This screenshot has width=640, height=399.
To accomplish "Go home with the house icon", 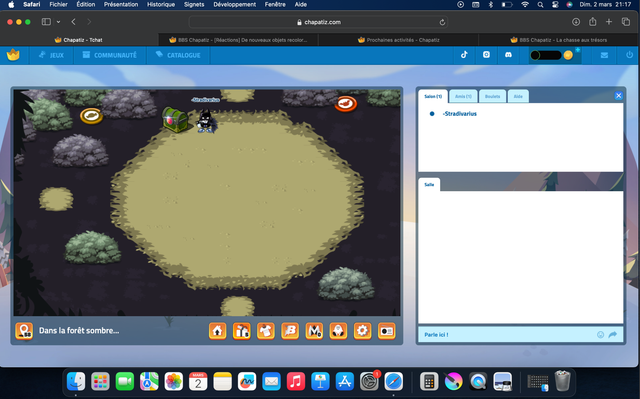I will (x=218, y=331).
